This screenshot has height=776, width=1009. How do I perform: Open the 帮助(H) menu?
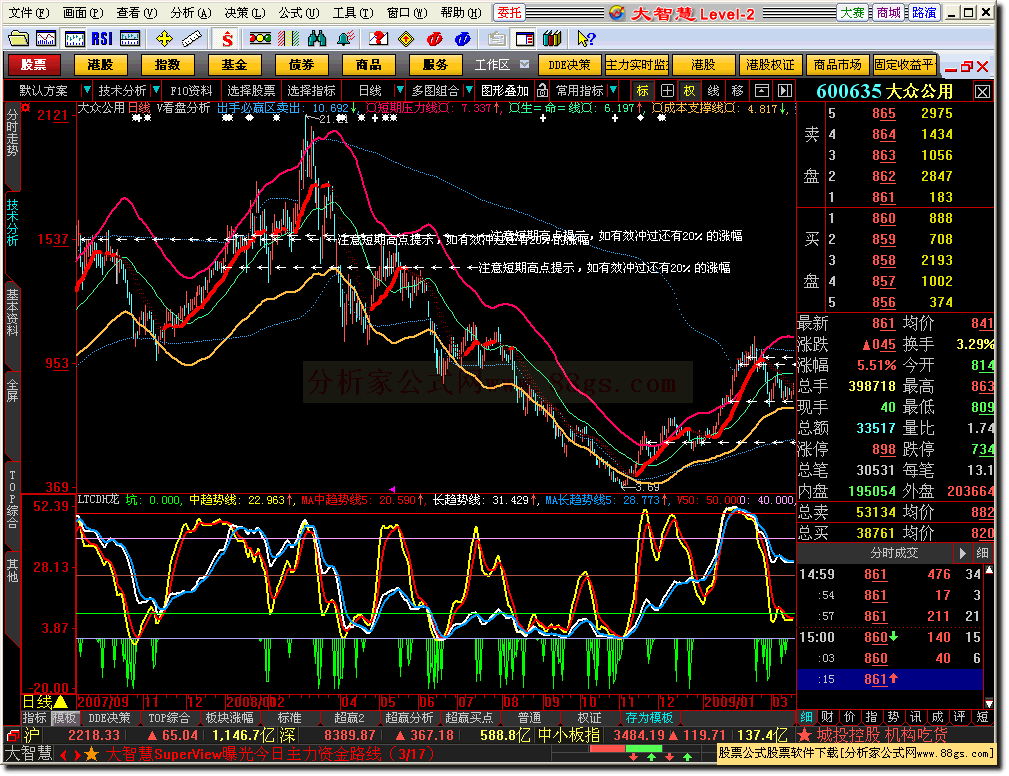tap(461, 13)
